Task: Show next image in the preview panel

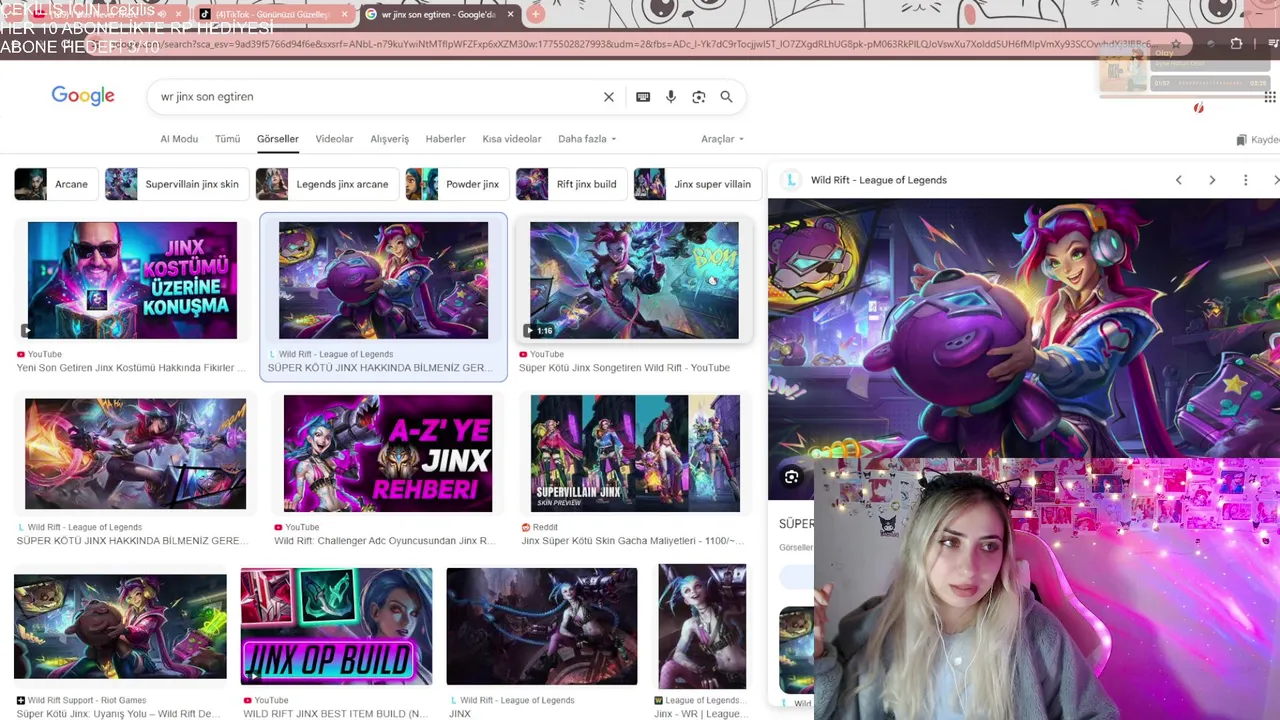Action: pyautogui.click(x=1212, y=180)
